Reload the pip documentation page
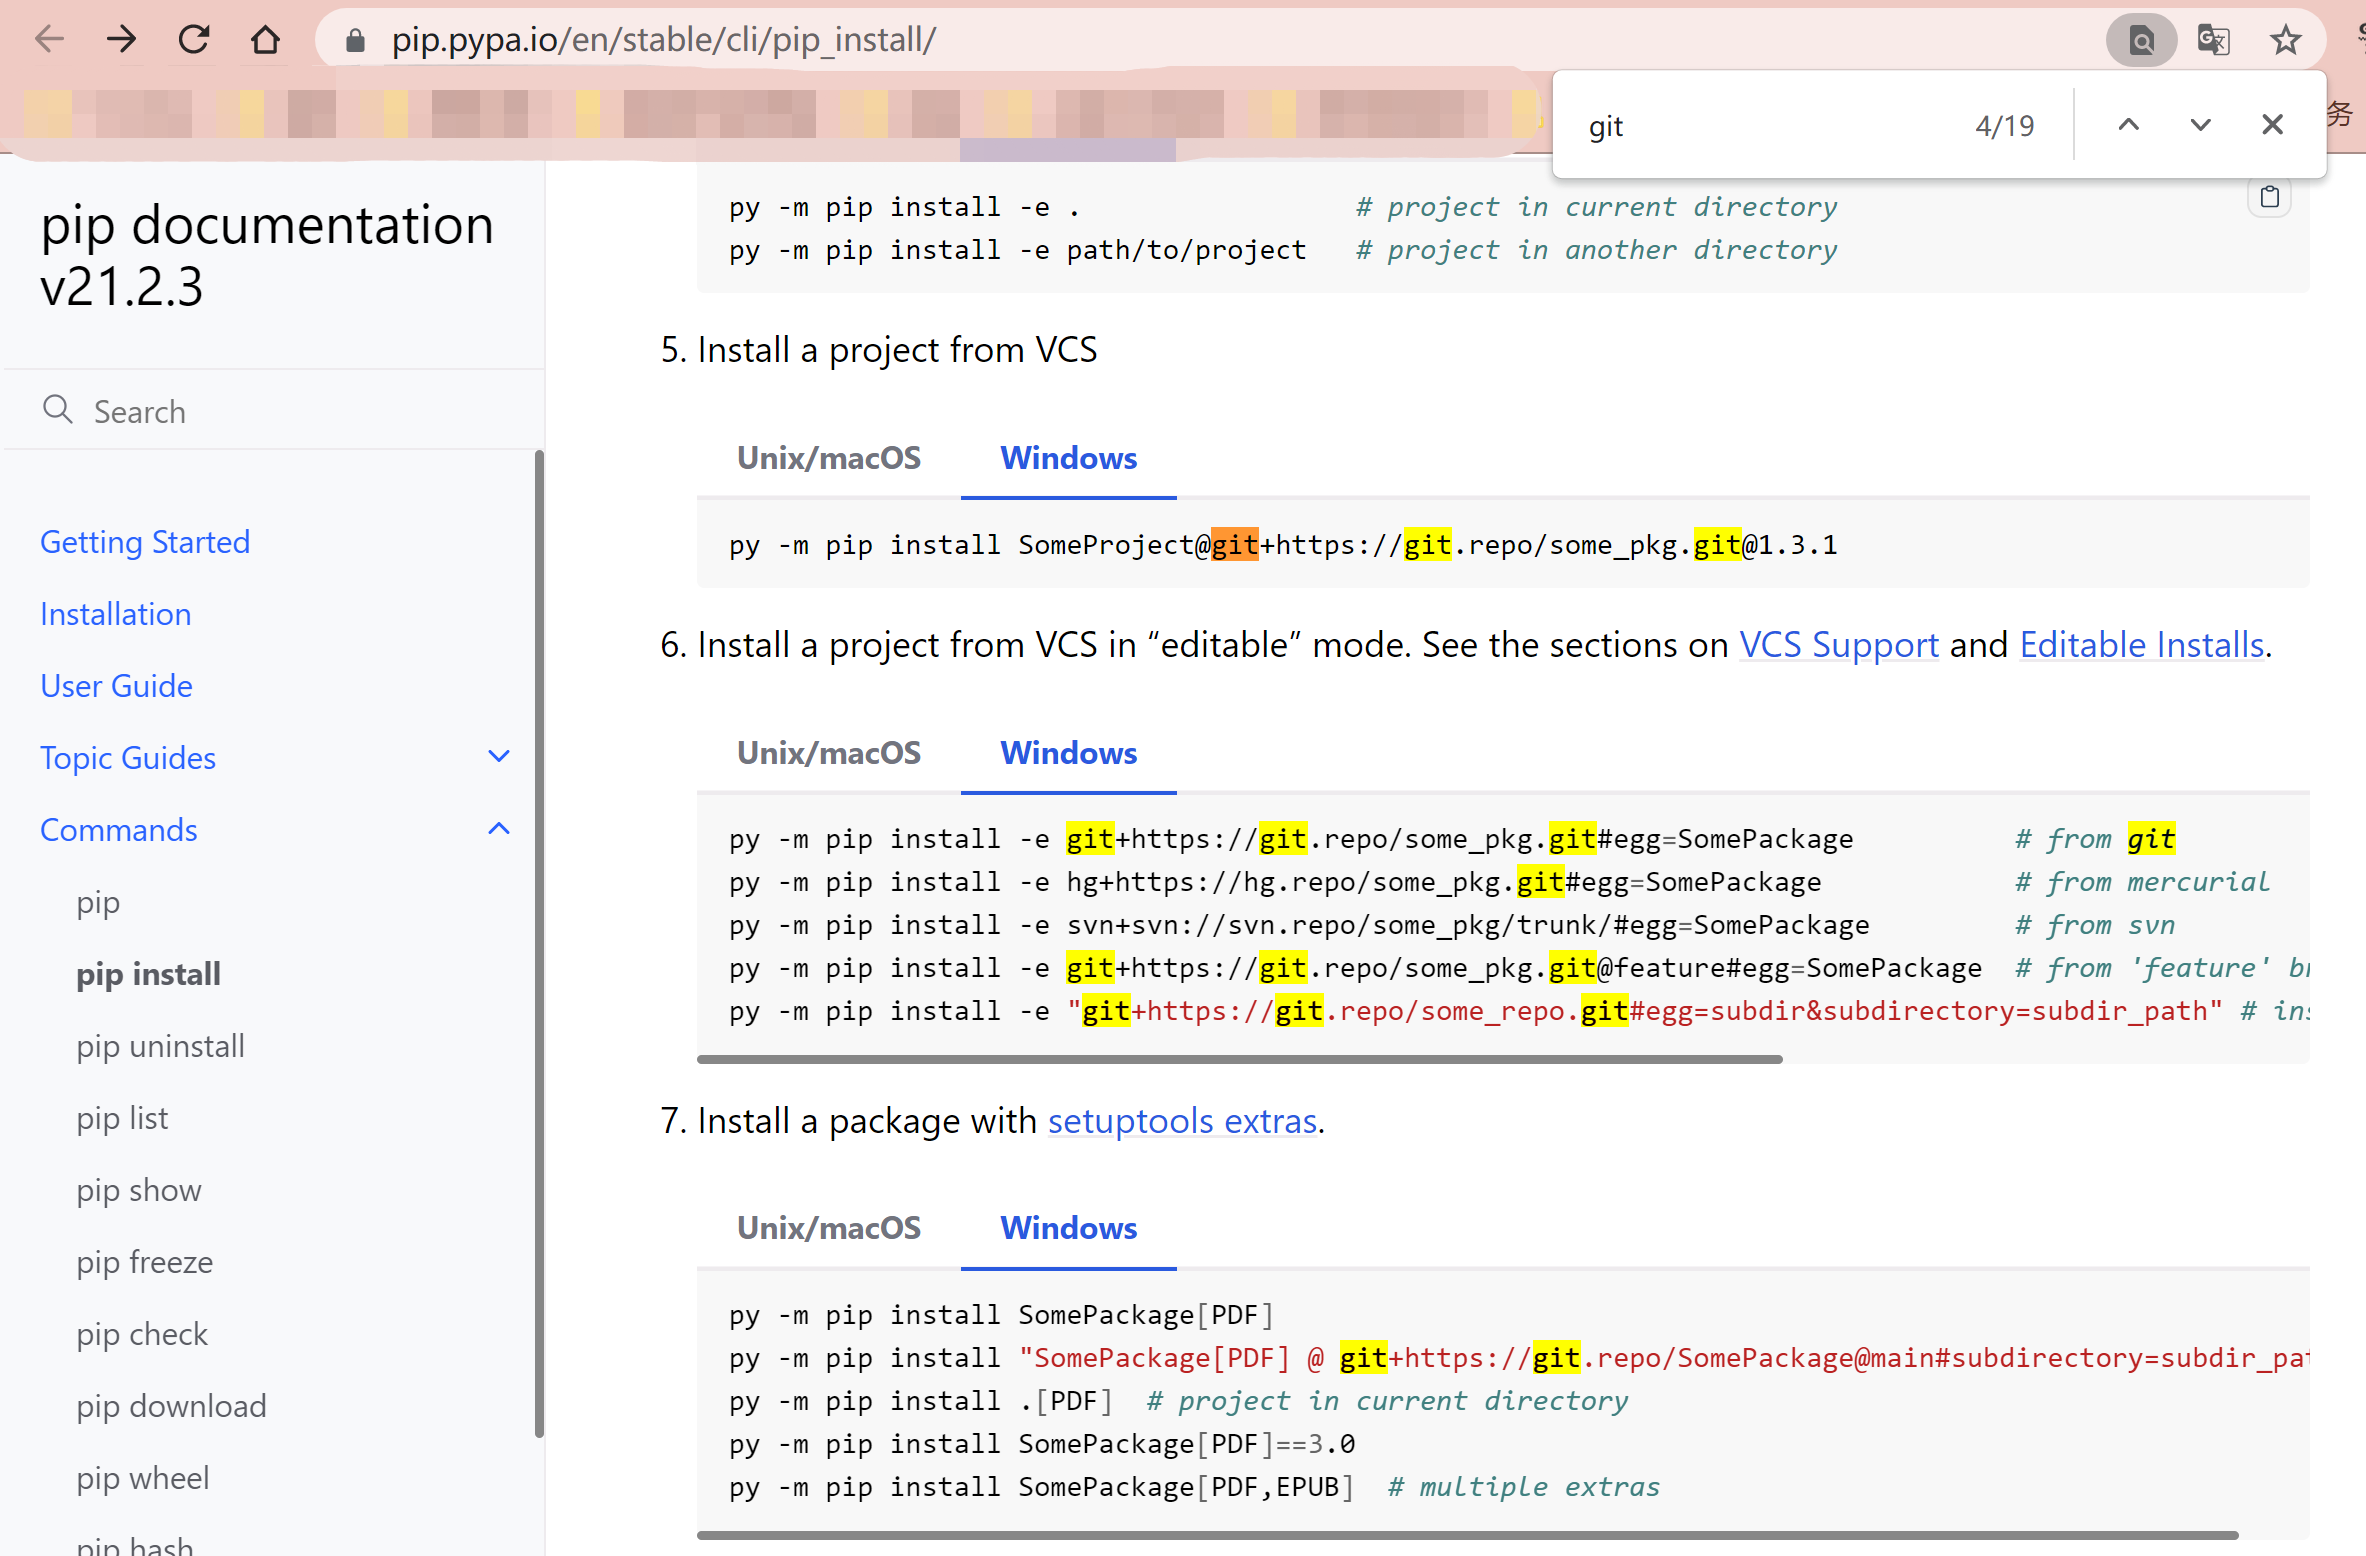The height and width of the screenshot is (1556, 2366). tap(193, 39)
